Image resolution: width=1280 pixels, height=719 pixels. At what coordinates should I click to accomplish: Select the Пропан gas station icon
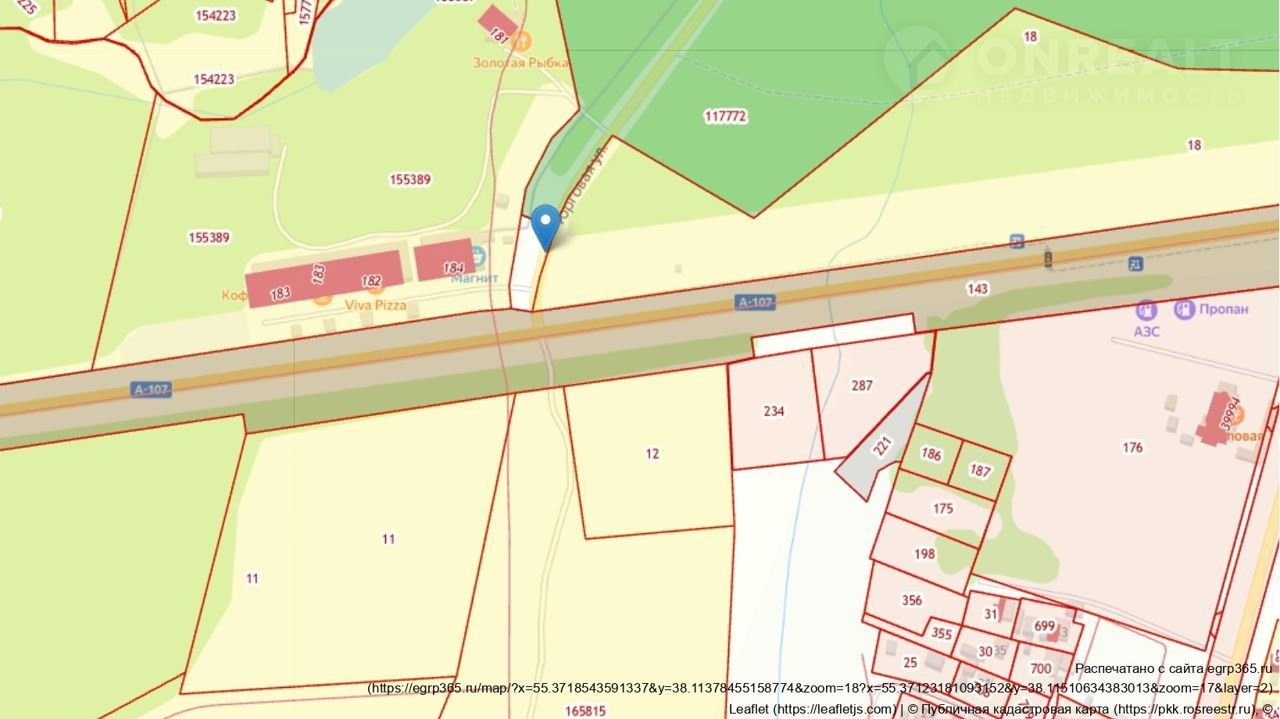coord(1185,310)
